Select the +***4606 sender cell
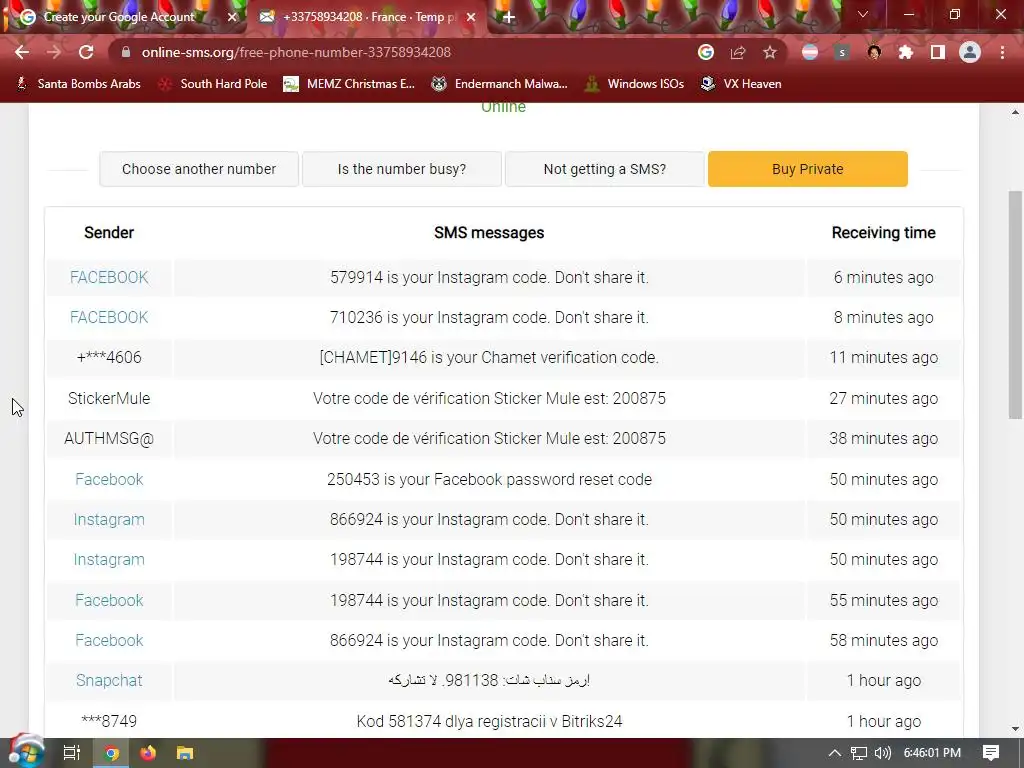 pyautogui.click(x=109, y=358)
